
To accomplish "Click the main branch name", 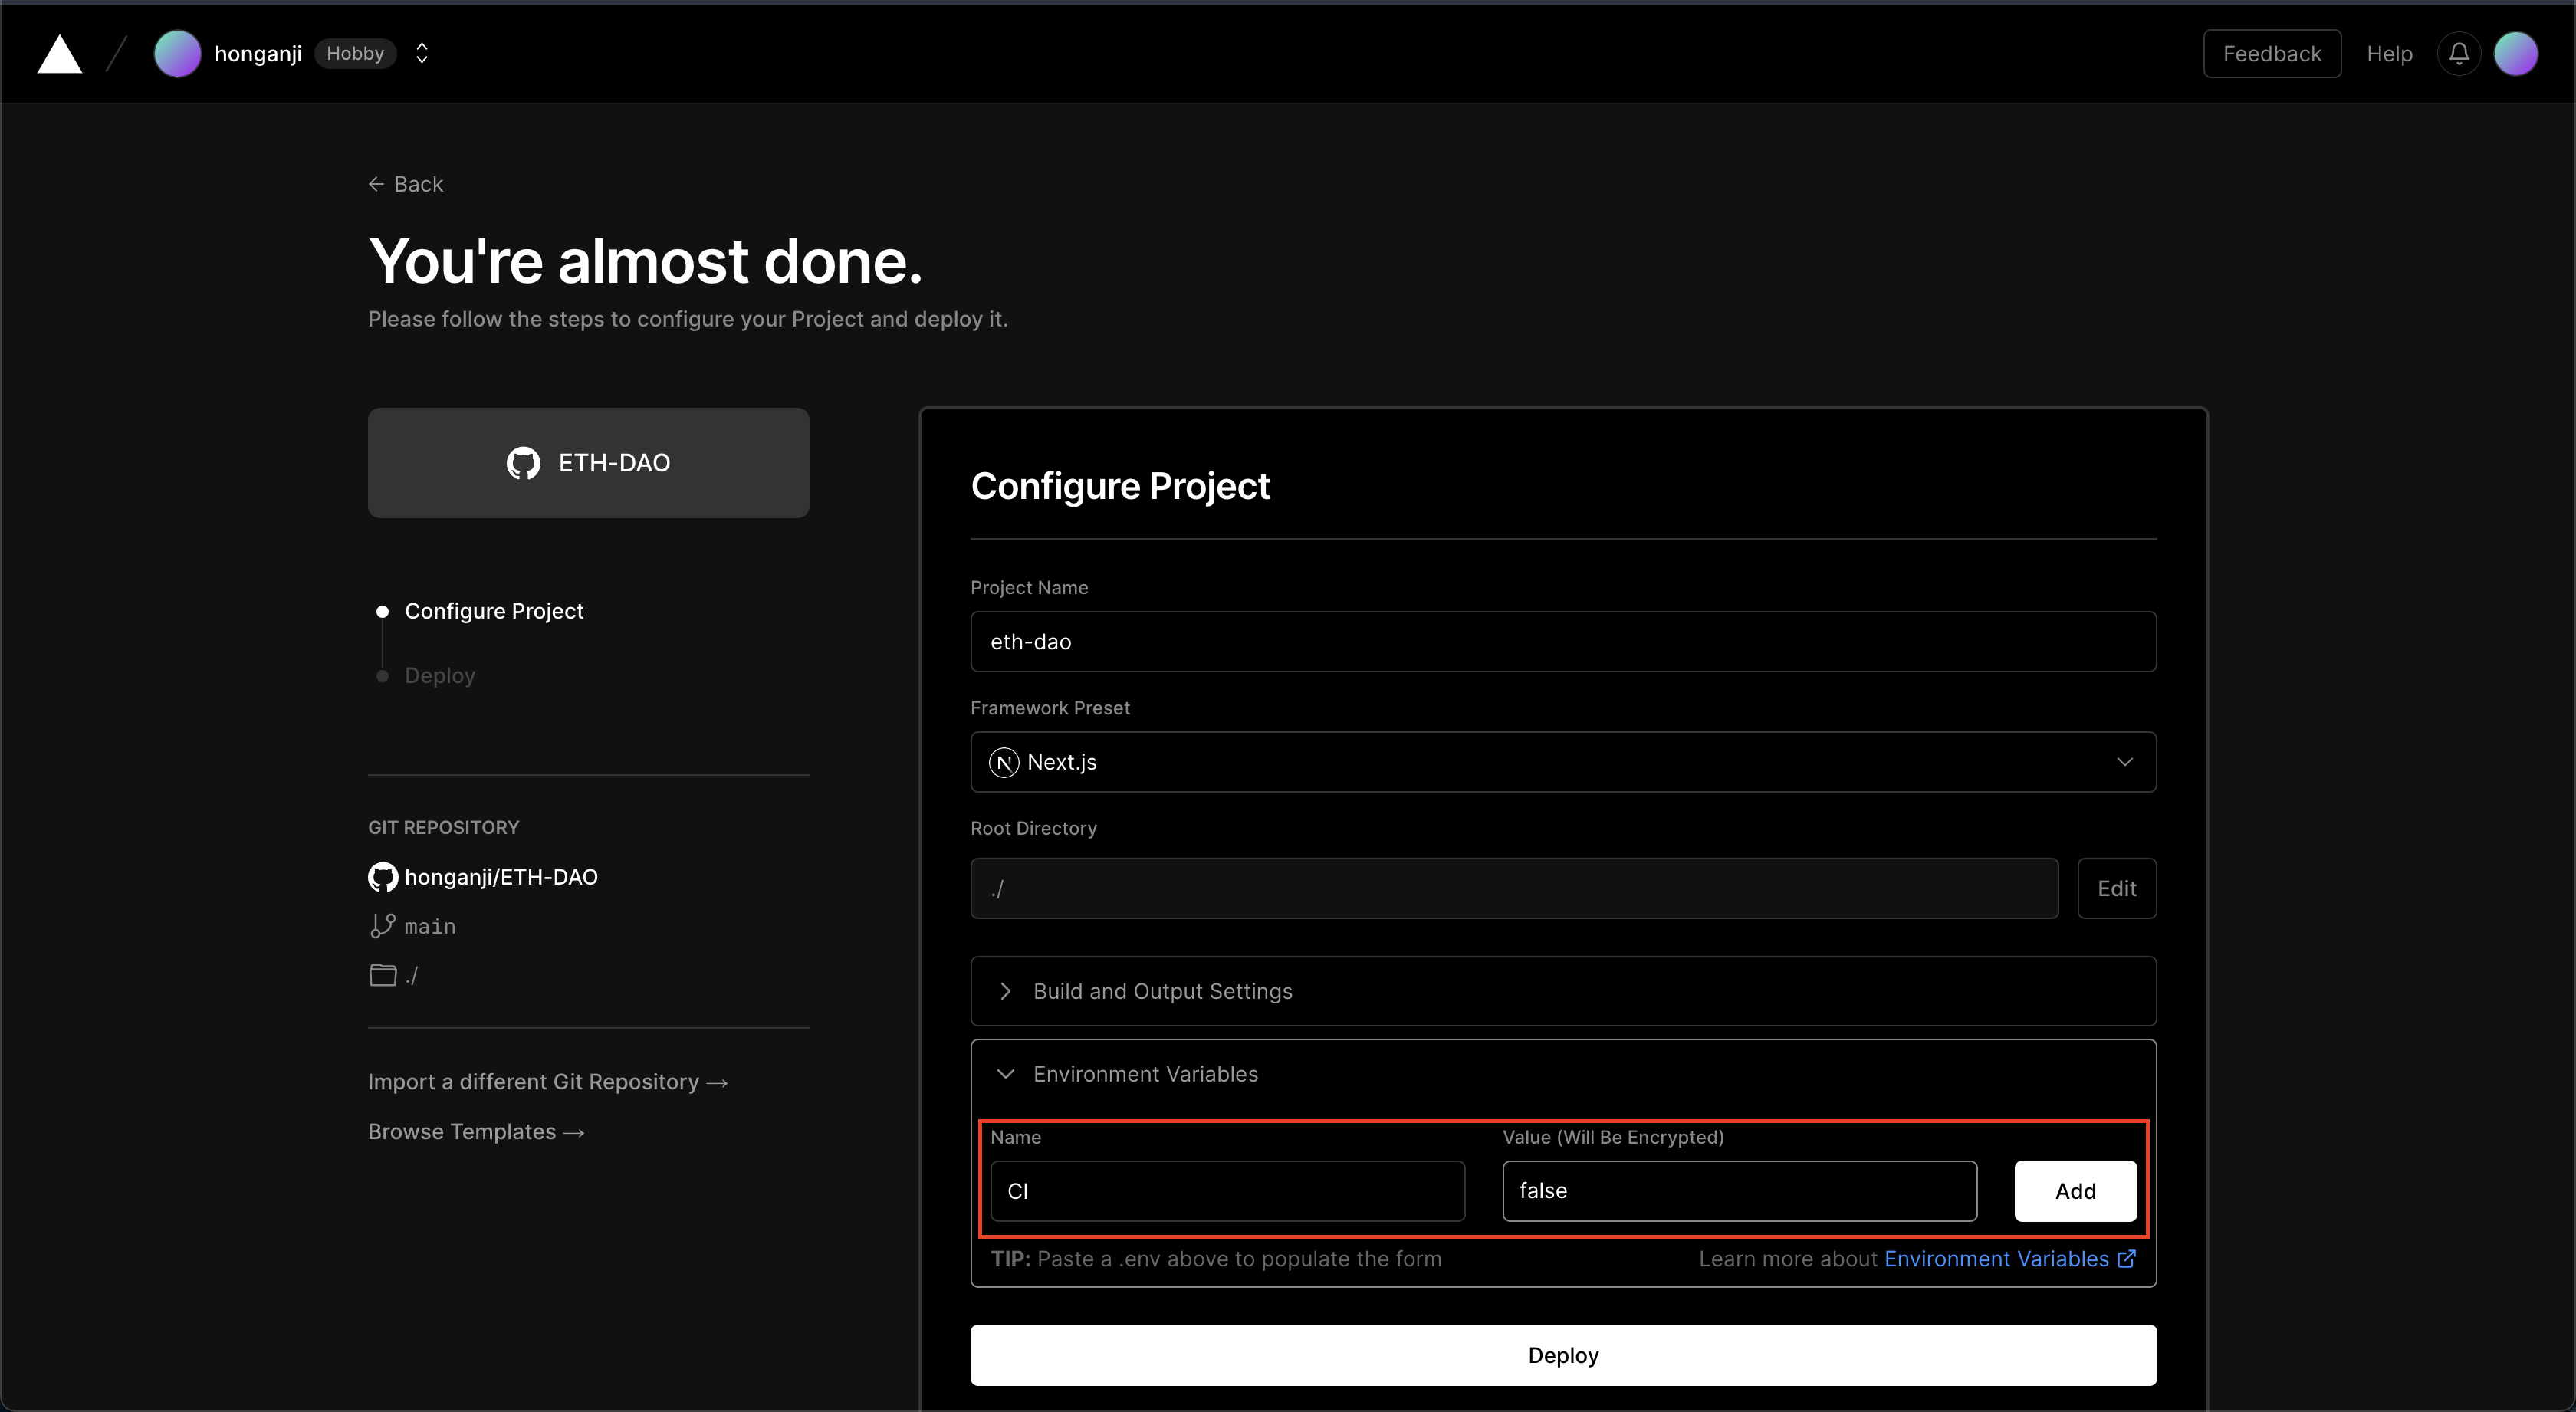I will pos(430,927).
